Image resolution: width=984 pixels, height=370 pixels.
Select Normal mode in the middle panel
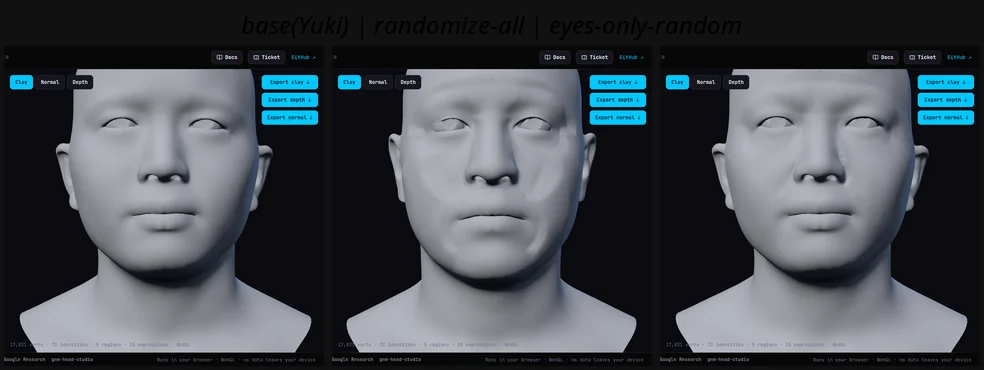pos(378,82)
